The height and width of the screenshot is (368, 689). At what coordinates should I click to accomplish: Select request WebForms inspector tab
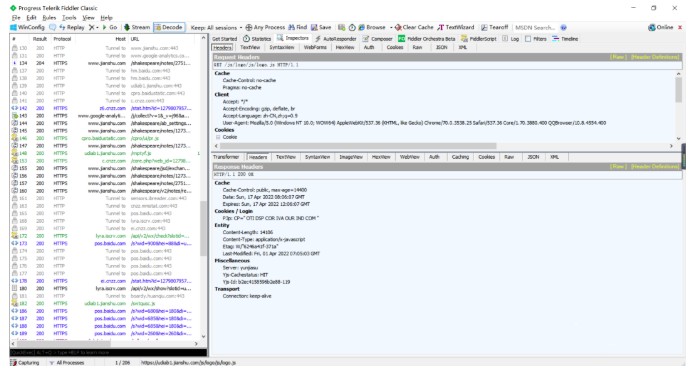315,47
